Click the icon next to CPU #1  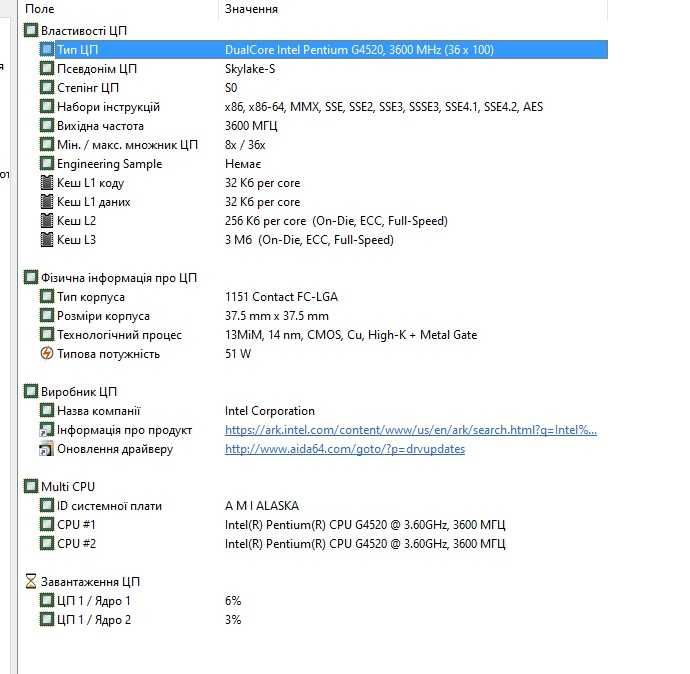pyautogui.click(x=47, y=524)
